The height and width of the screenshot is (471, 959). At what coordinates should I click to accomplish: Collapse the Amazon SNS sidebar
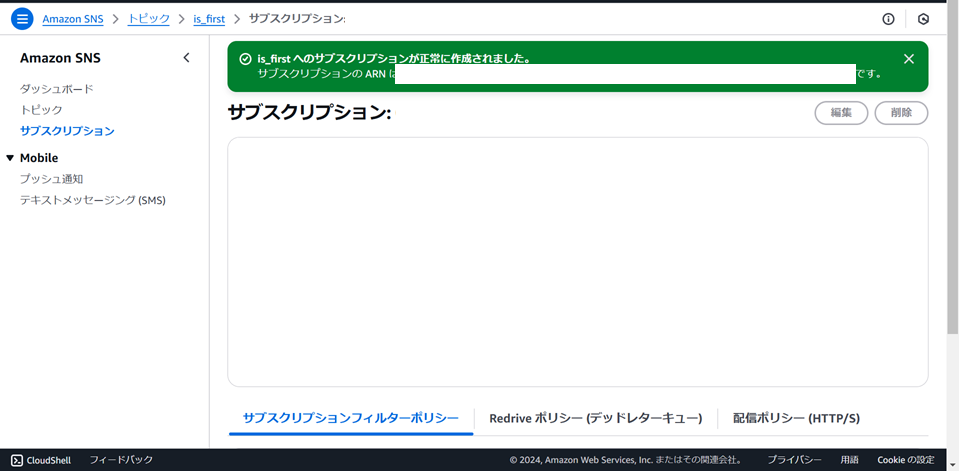tap(187, 58)
